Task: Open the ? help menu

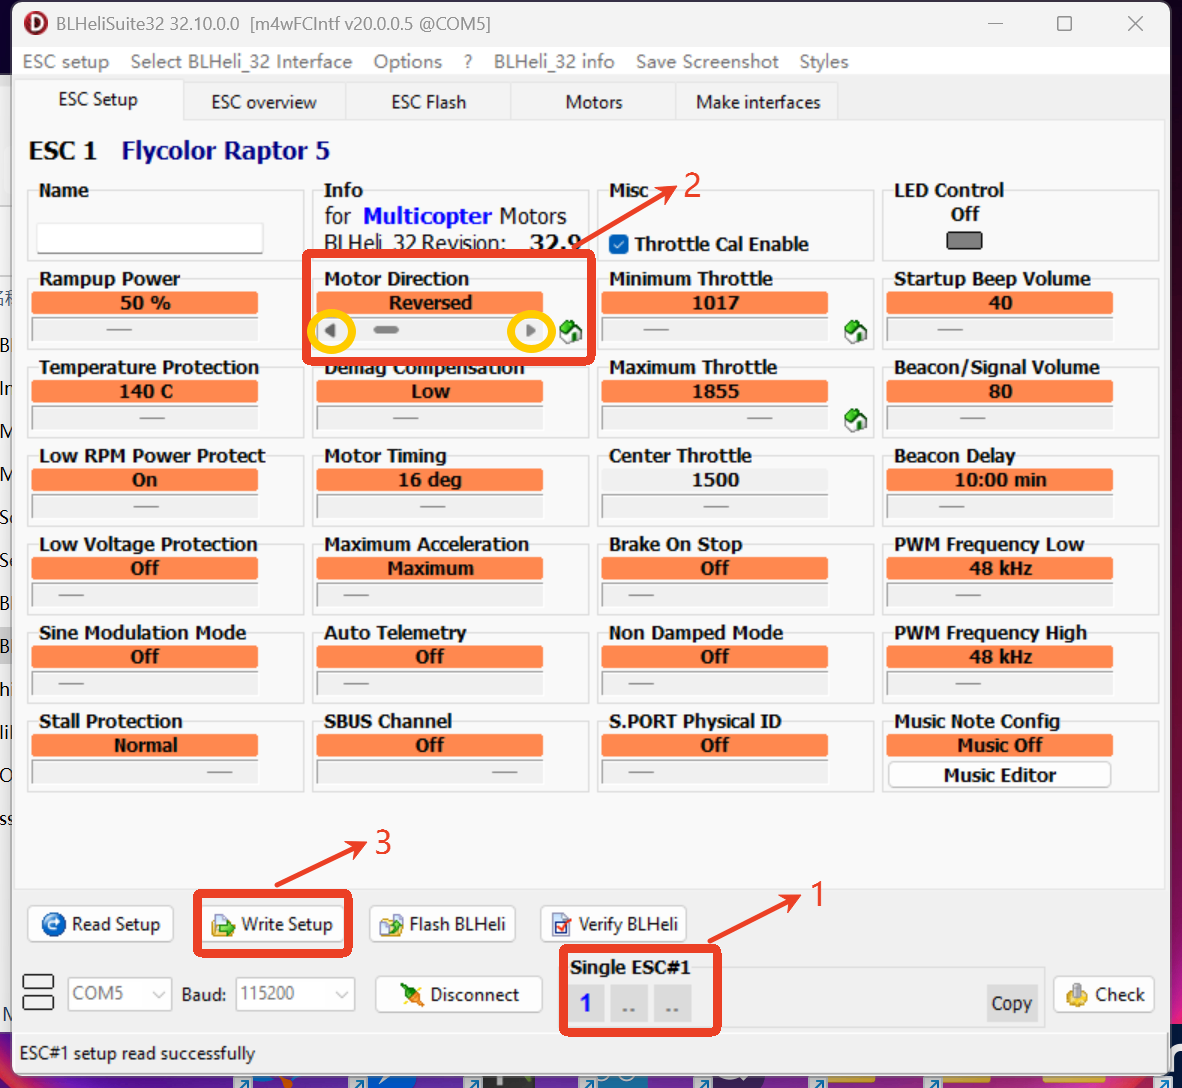Action: click(468, 62)
